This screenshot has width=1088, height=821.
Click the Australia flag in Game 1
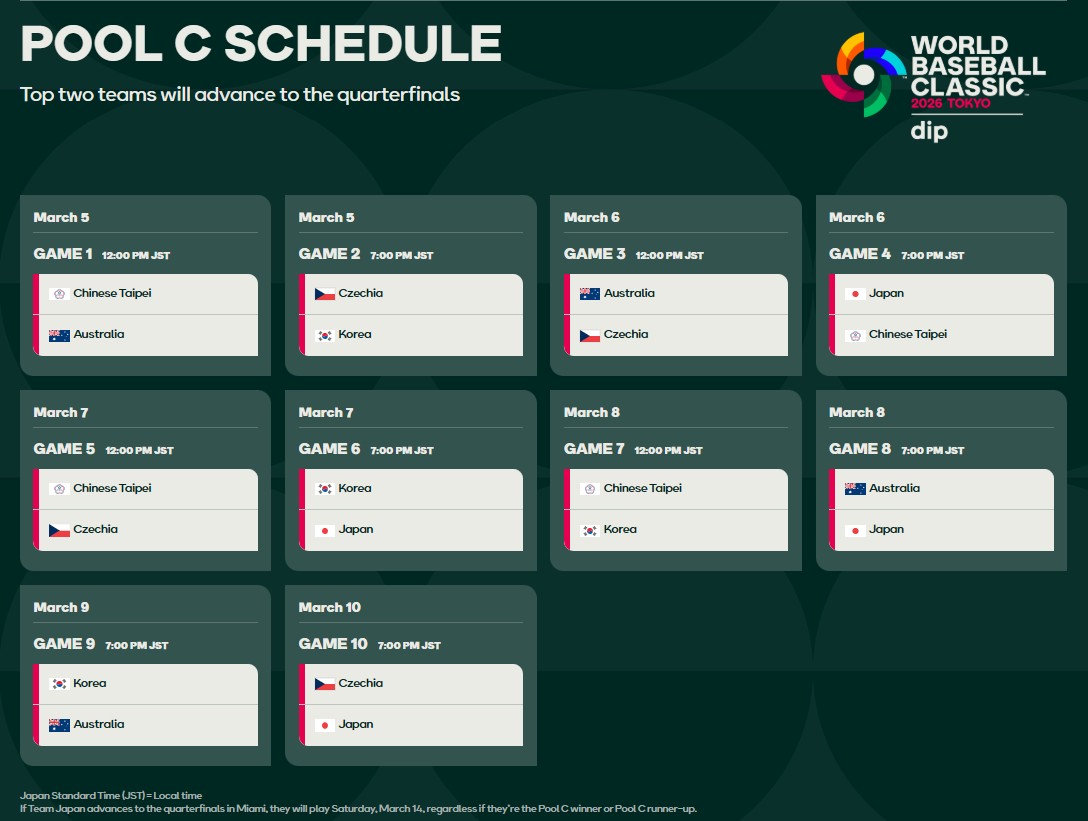coord(59,335)
